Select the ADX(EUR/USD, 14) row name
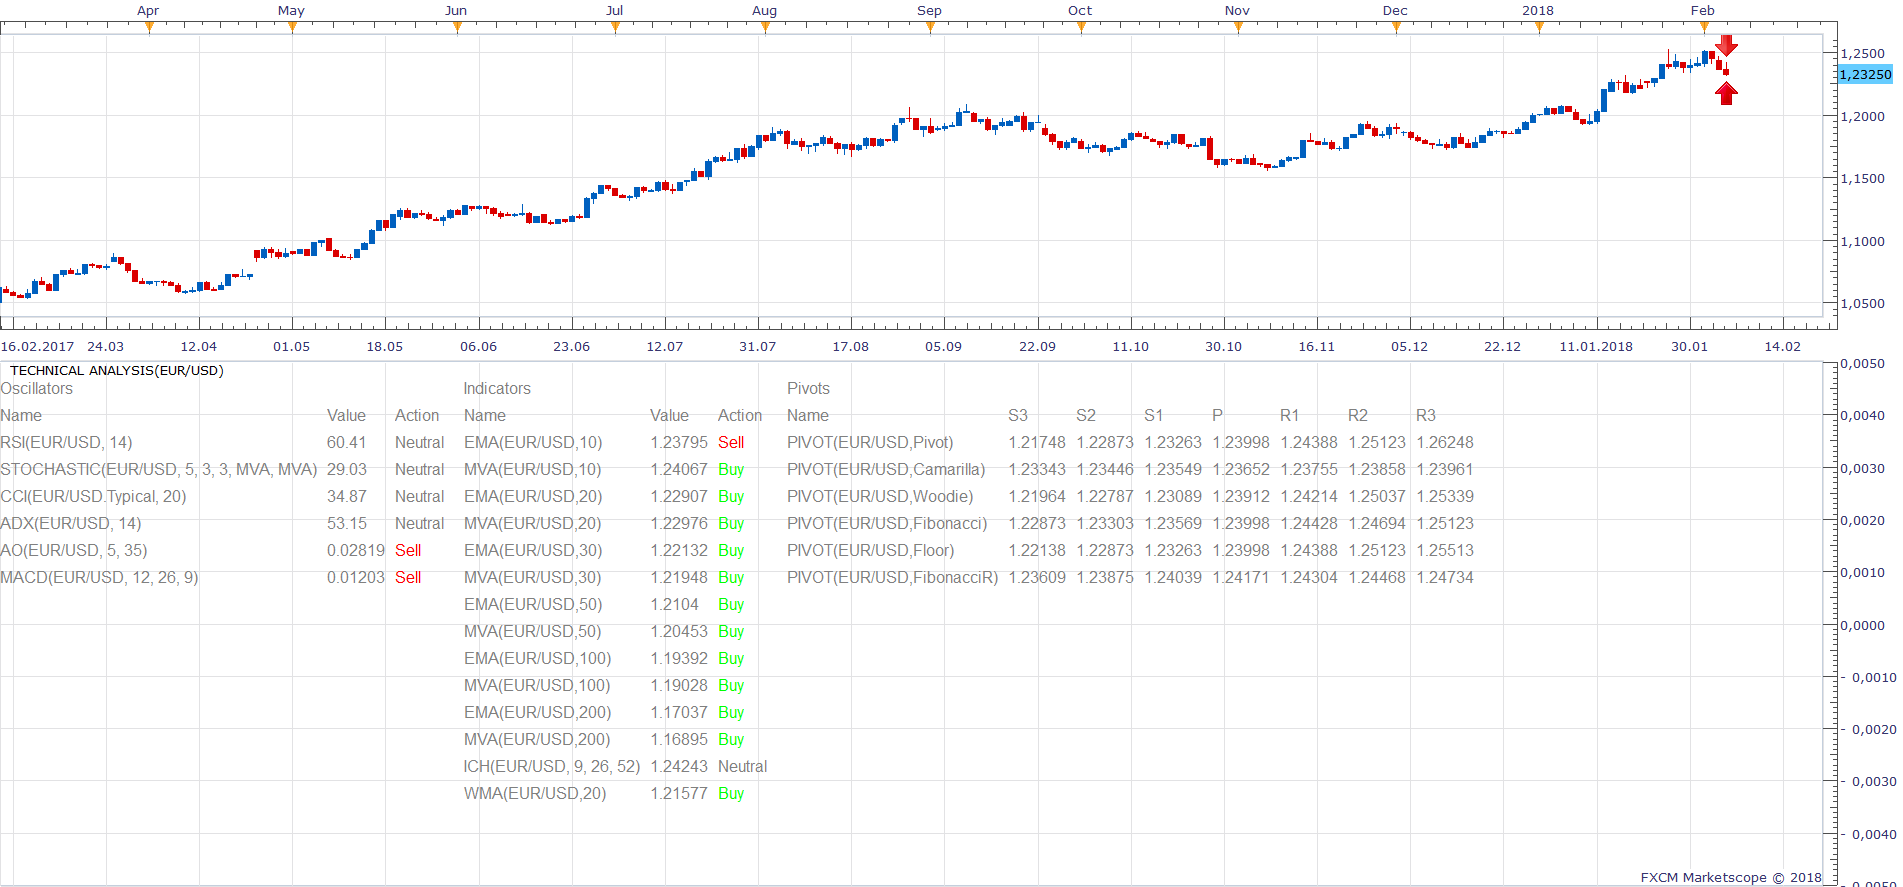 (71, 523)
